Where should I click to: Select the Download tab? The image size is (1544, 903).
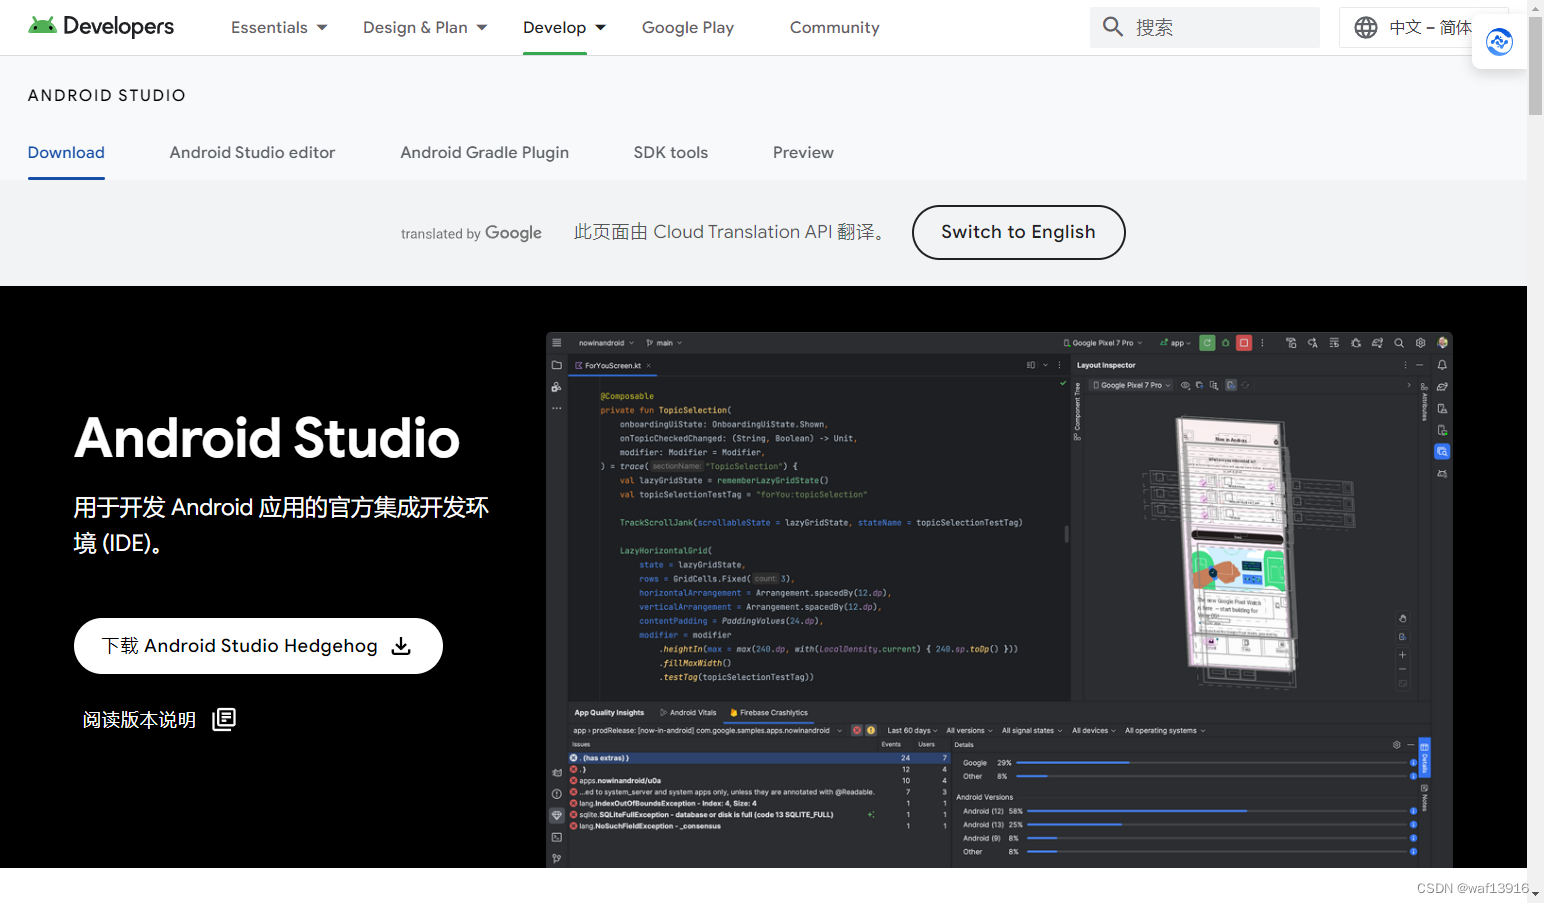tap(66, 152)
